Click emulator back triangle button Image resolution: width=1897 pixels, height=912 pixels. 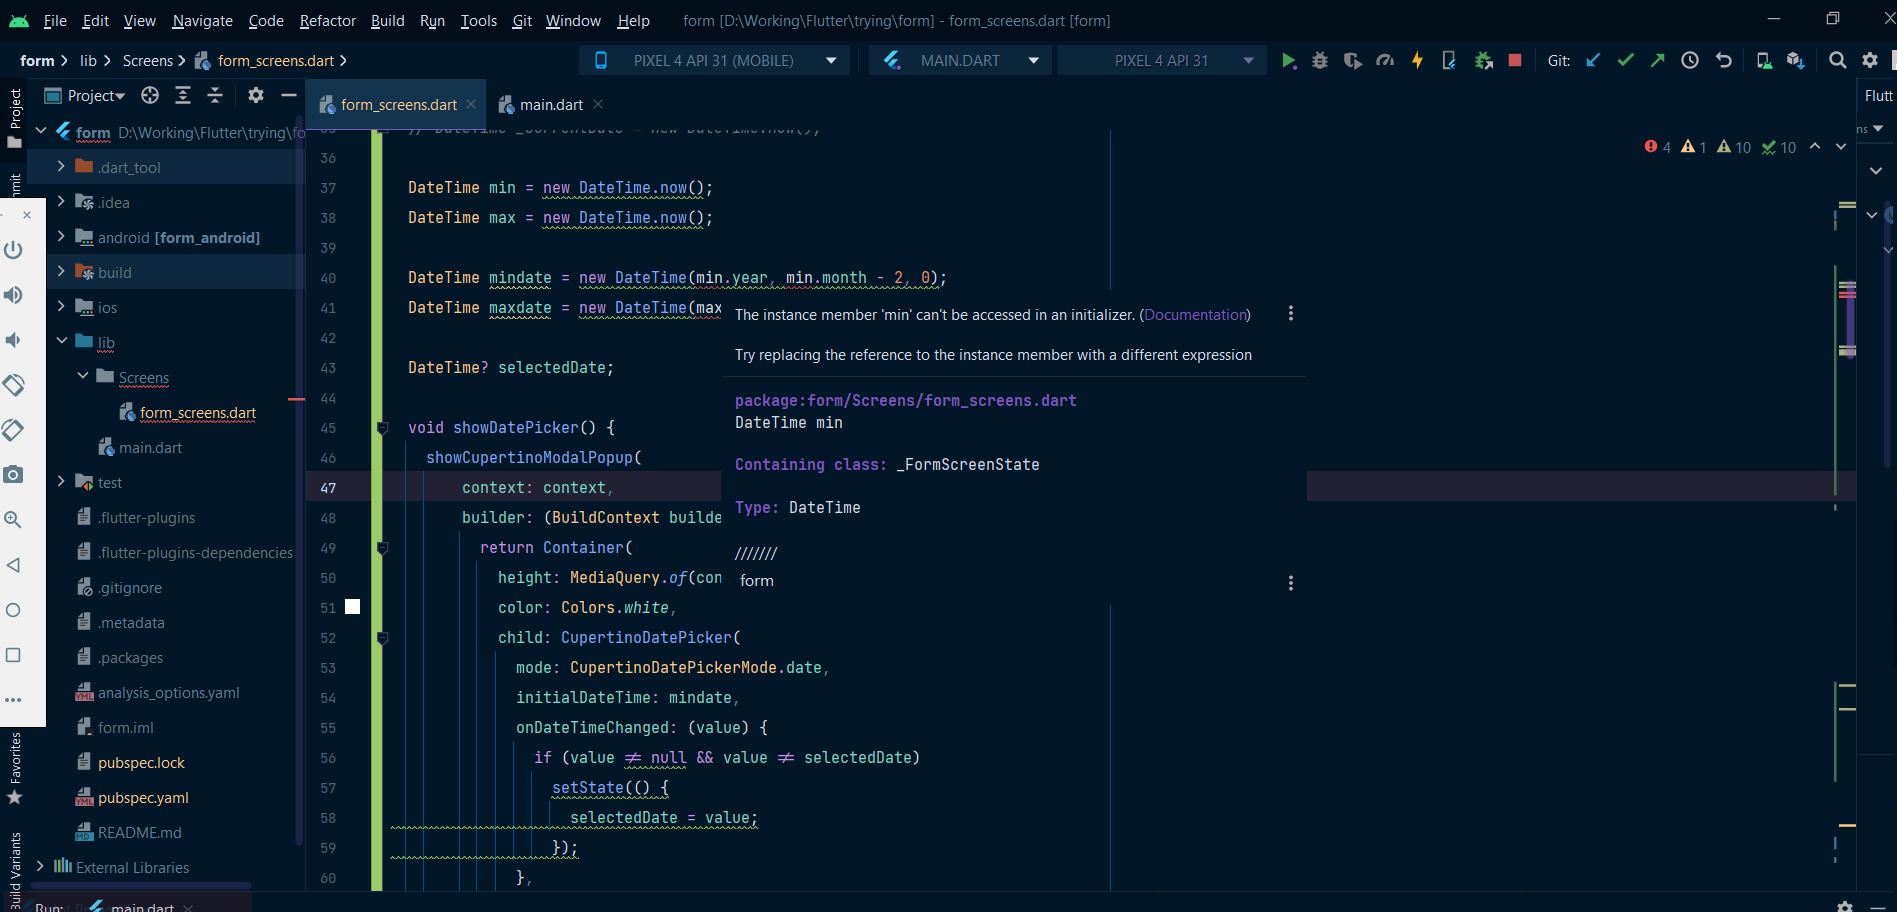click(13, 565)
